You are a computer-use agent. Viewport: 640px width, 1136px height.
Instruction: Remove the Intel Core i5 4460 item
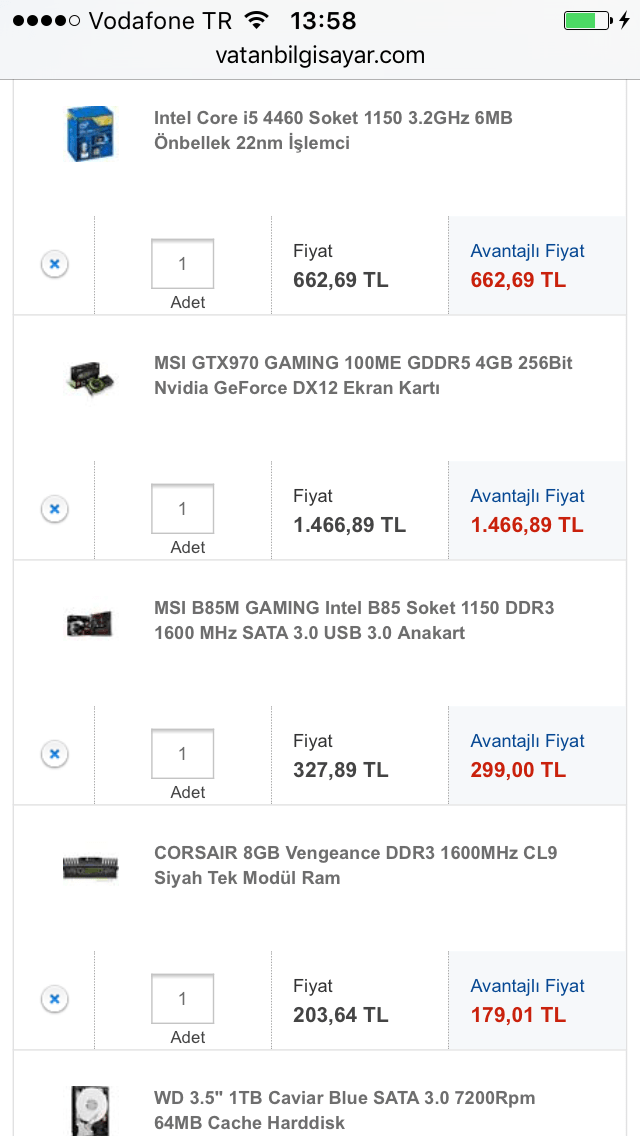tap(55, 264)
